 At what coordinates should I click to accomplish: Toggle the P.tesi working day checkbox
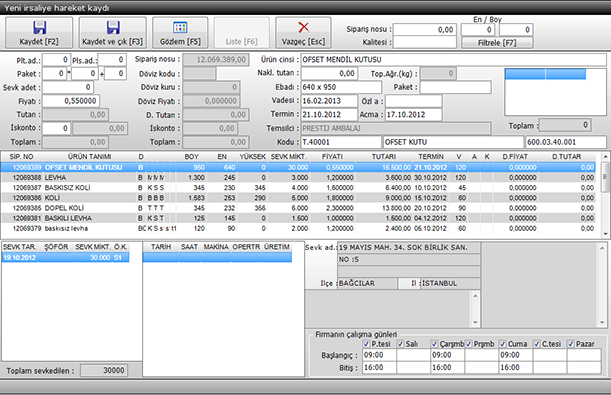click(x=366, y=344)
